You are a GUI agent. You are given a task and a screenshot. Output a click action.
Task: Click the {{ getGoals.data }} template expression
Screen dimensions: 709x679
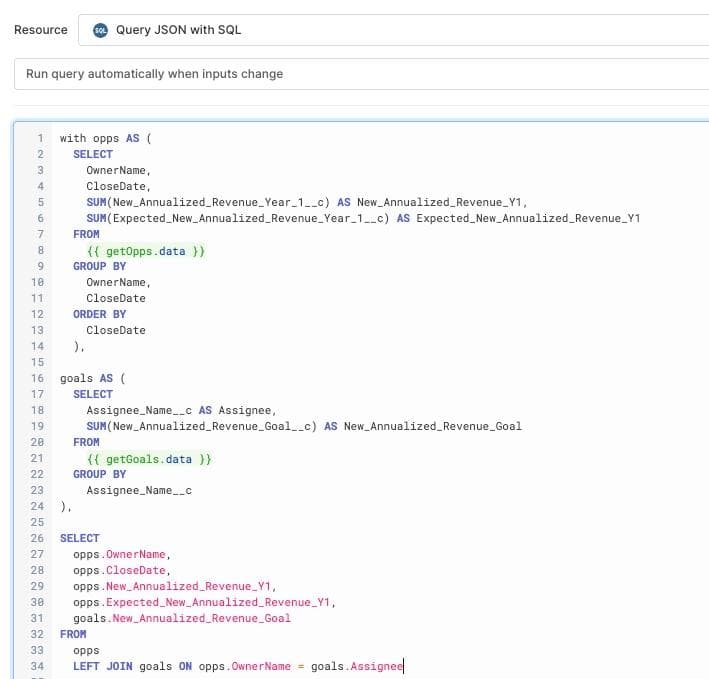coord(149,458)
